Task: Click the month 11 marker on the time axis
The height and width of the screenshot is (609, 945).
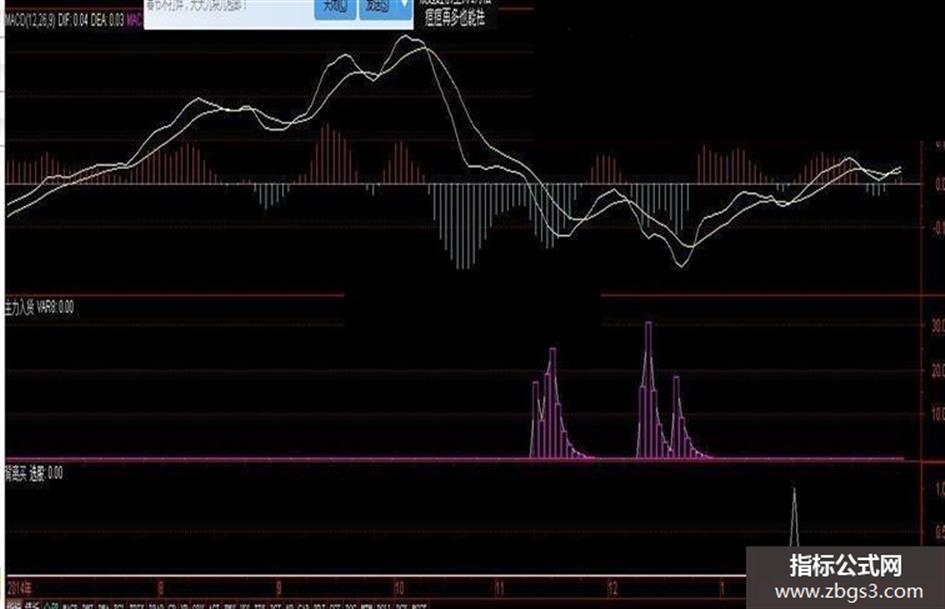Action: (x=499, y=588)
